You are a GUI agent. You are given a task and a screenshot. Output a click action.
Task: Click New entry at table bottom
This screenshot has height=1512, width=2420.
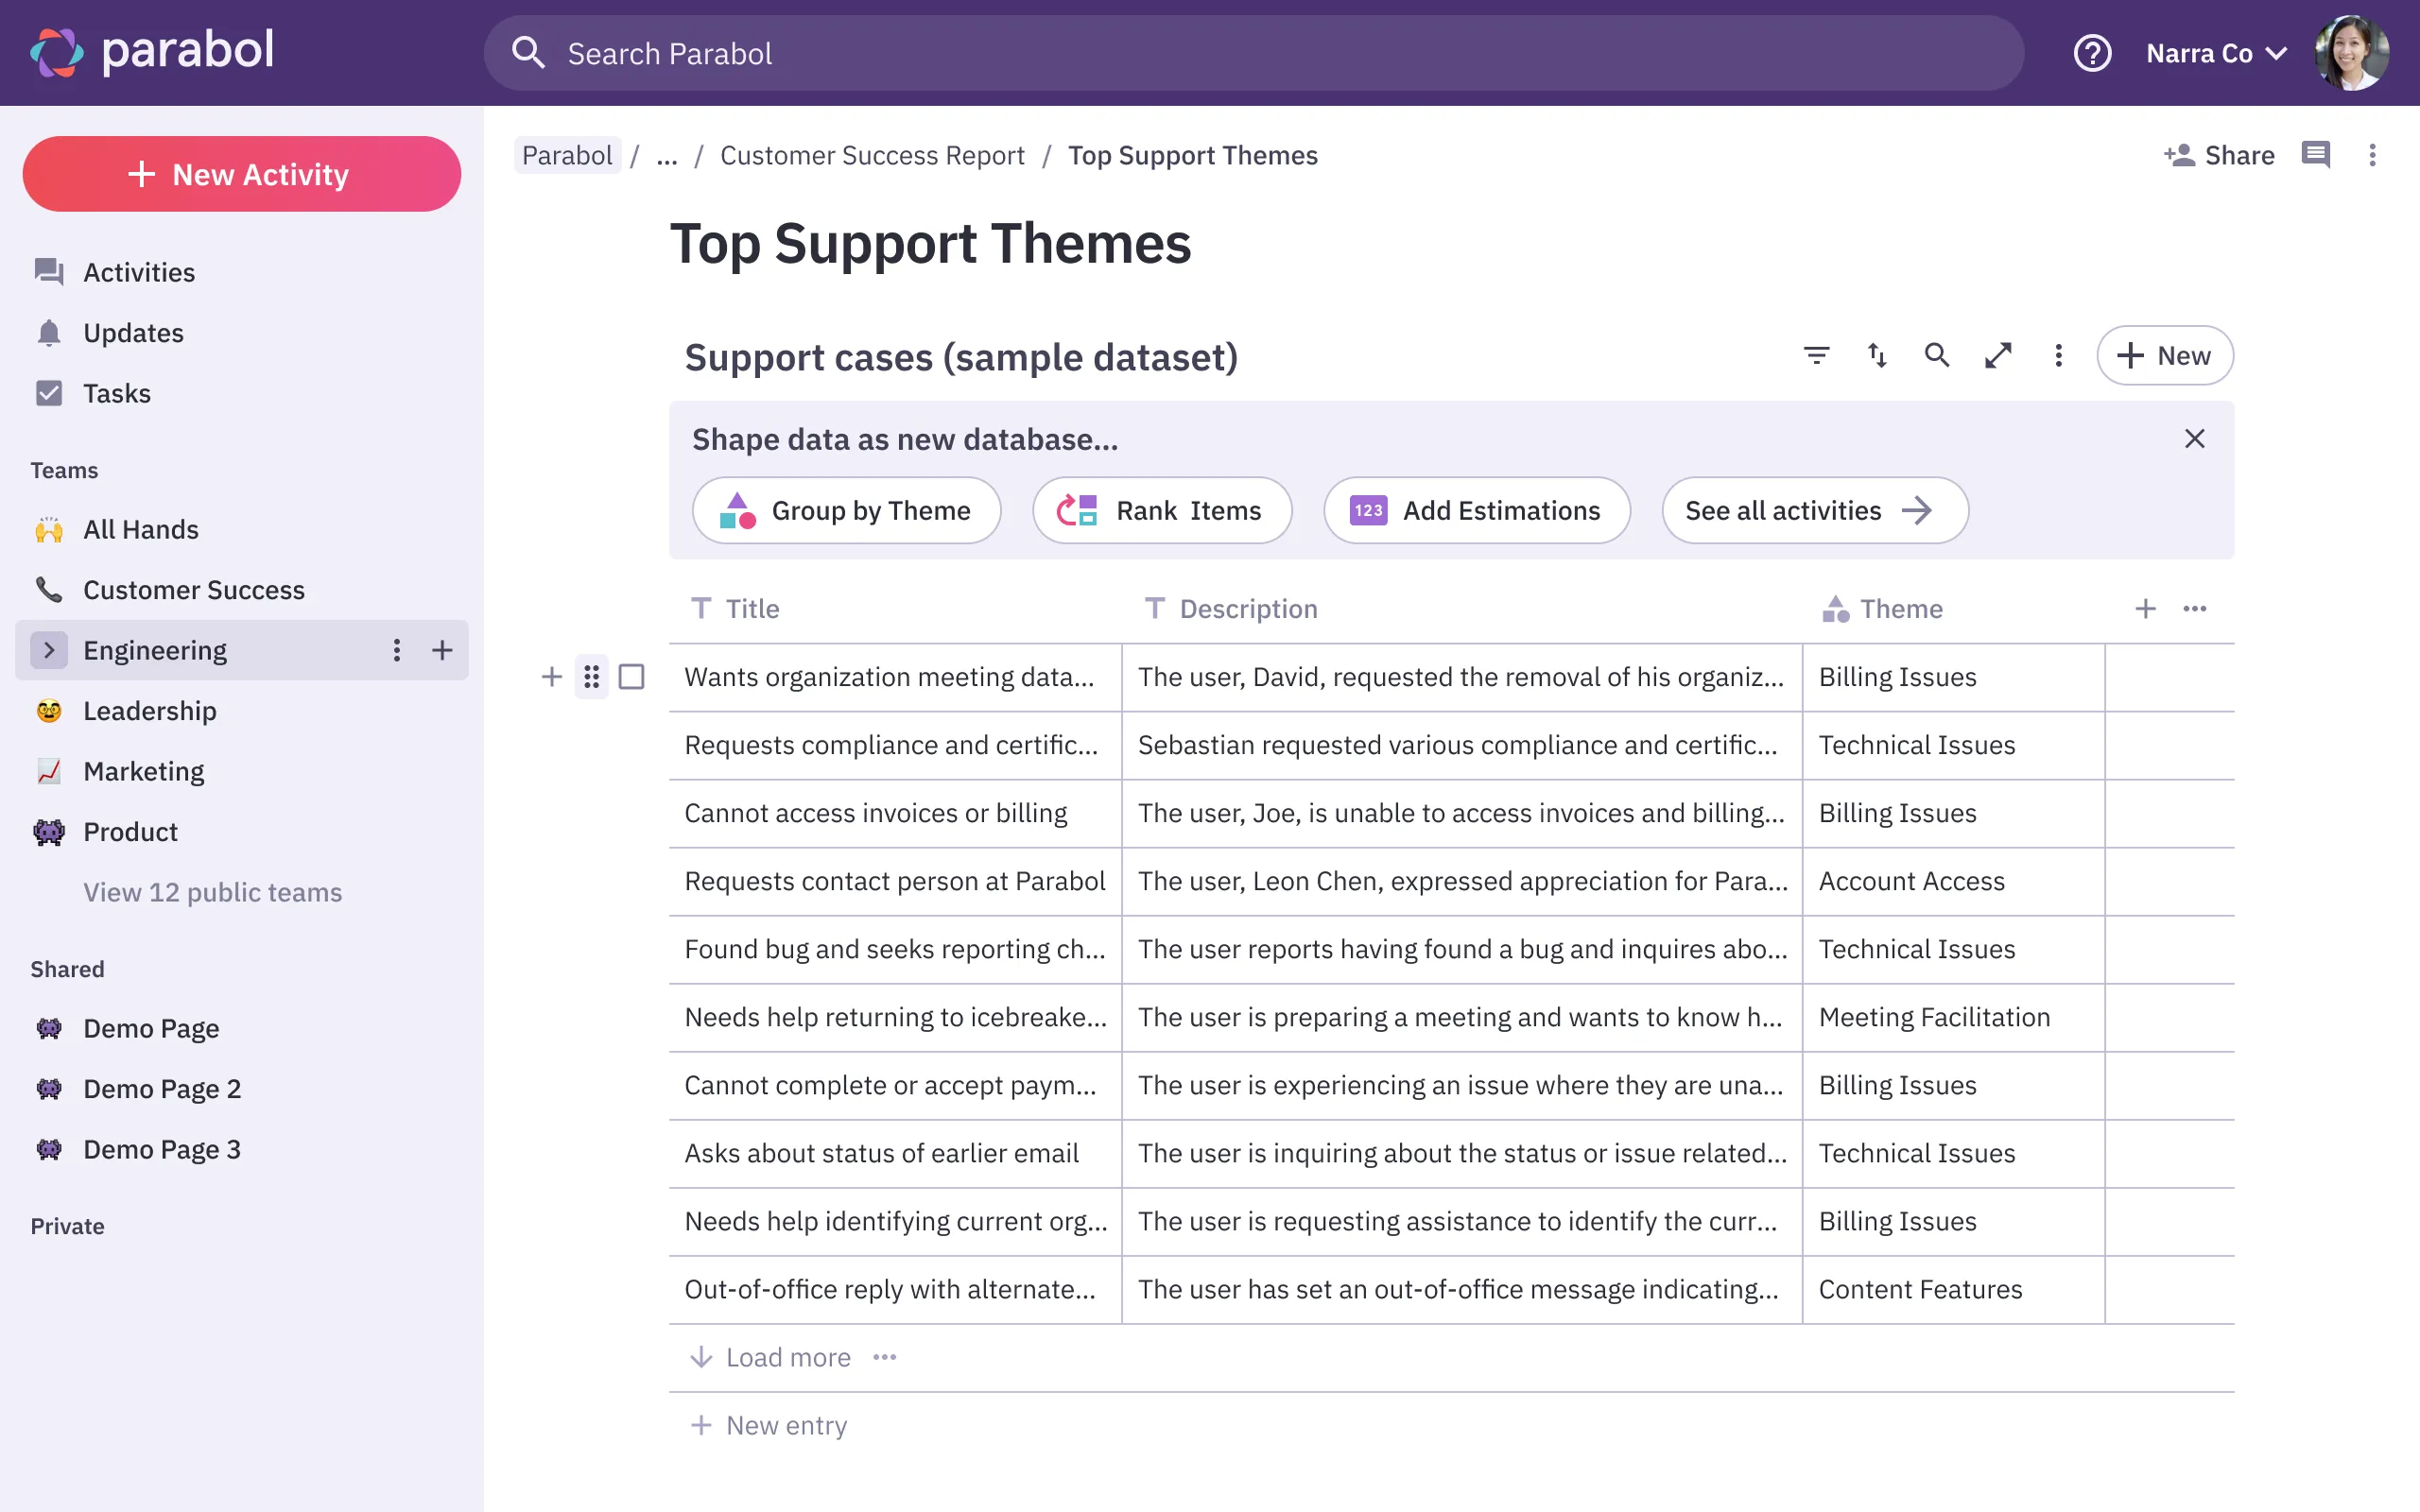[x=768, y=1425]
